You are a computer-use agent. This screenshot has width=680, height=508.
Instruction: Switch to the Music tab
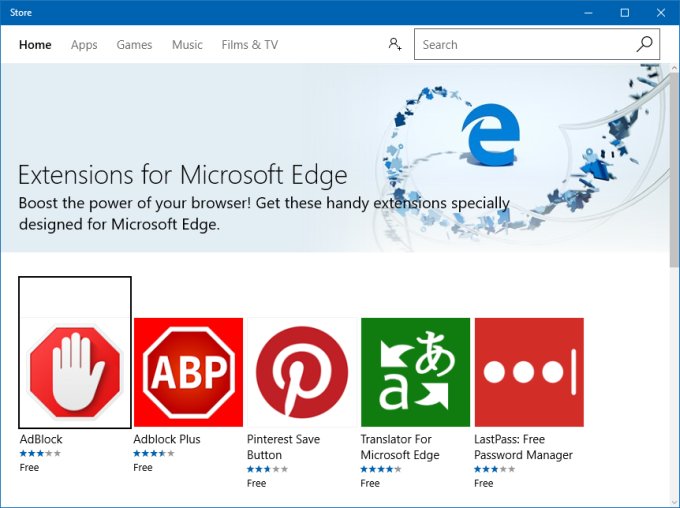[x=187, y=45]
